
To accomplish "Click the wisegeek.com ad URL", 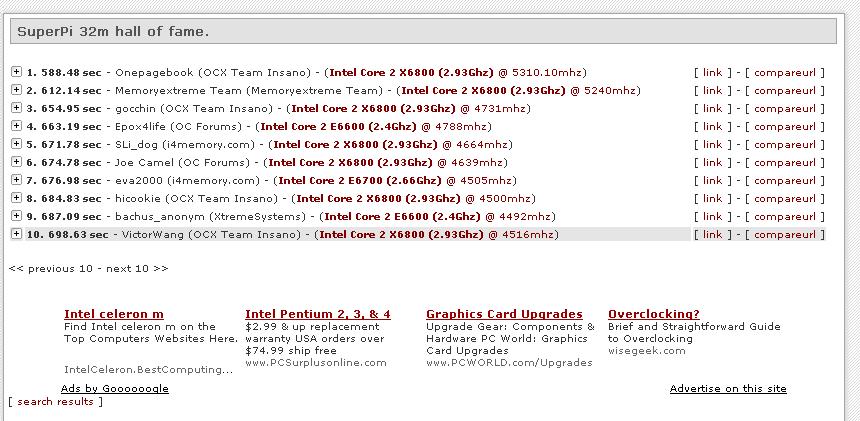I will [x=647, y=351].
